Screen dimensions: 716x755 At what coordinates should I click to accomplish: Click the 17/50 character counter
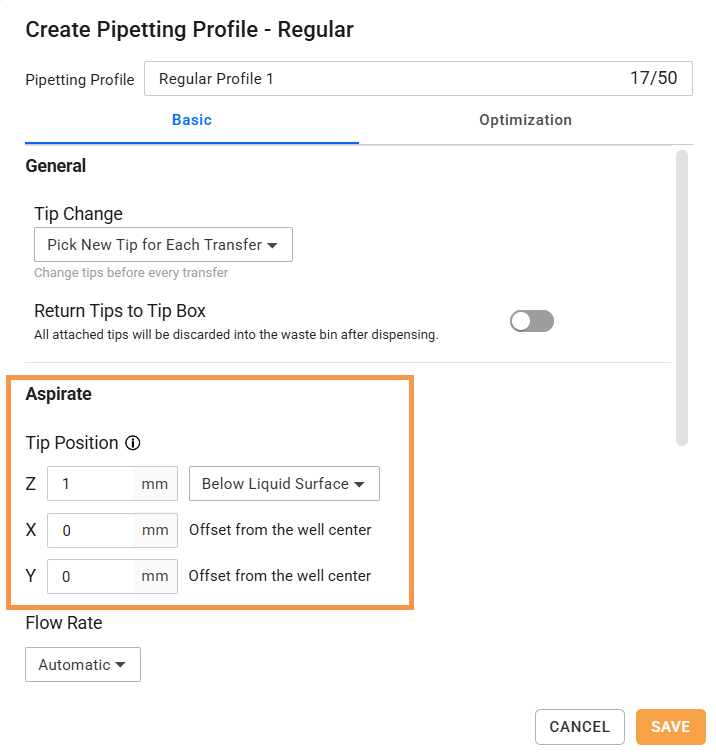[653, 78]
